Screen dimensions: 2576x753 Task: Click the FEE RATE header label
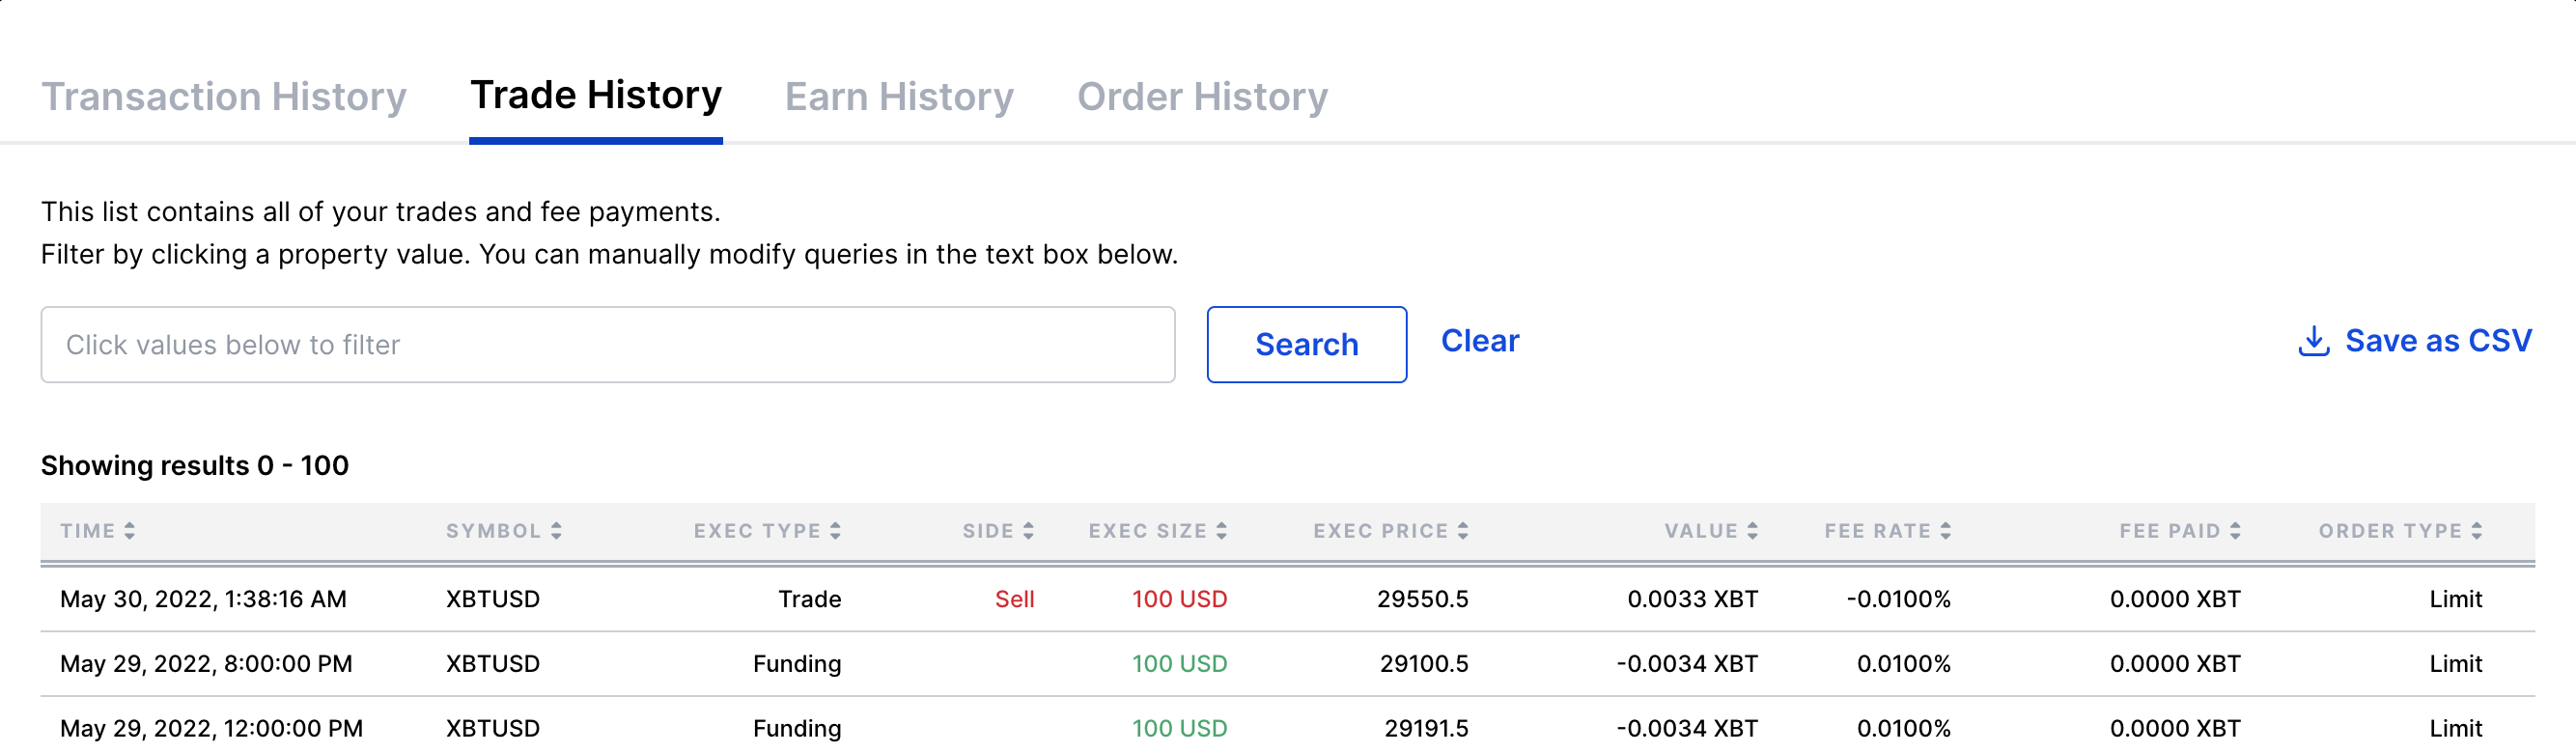pyautogui.click(x=1878, y=531)
